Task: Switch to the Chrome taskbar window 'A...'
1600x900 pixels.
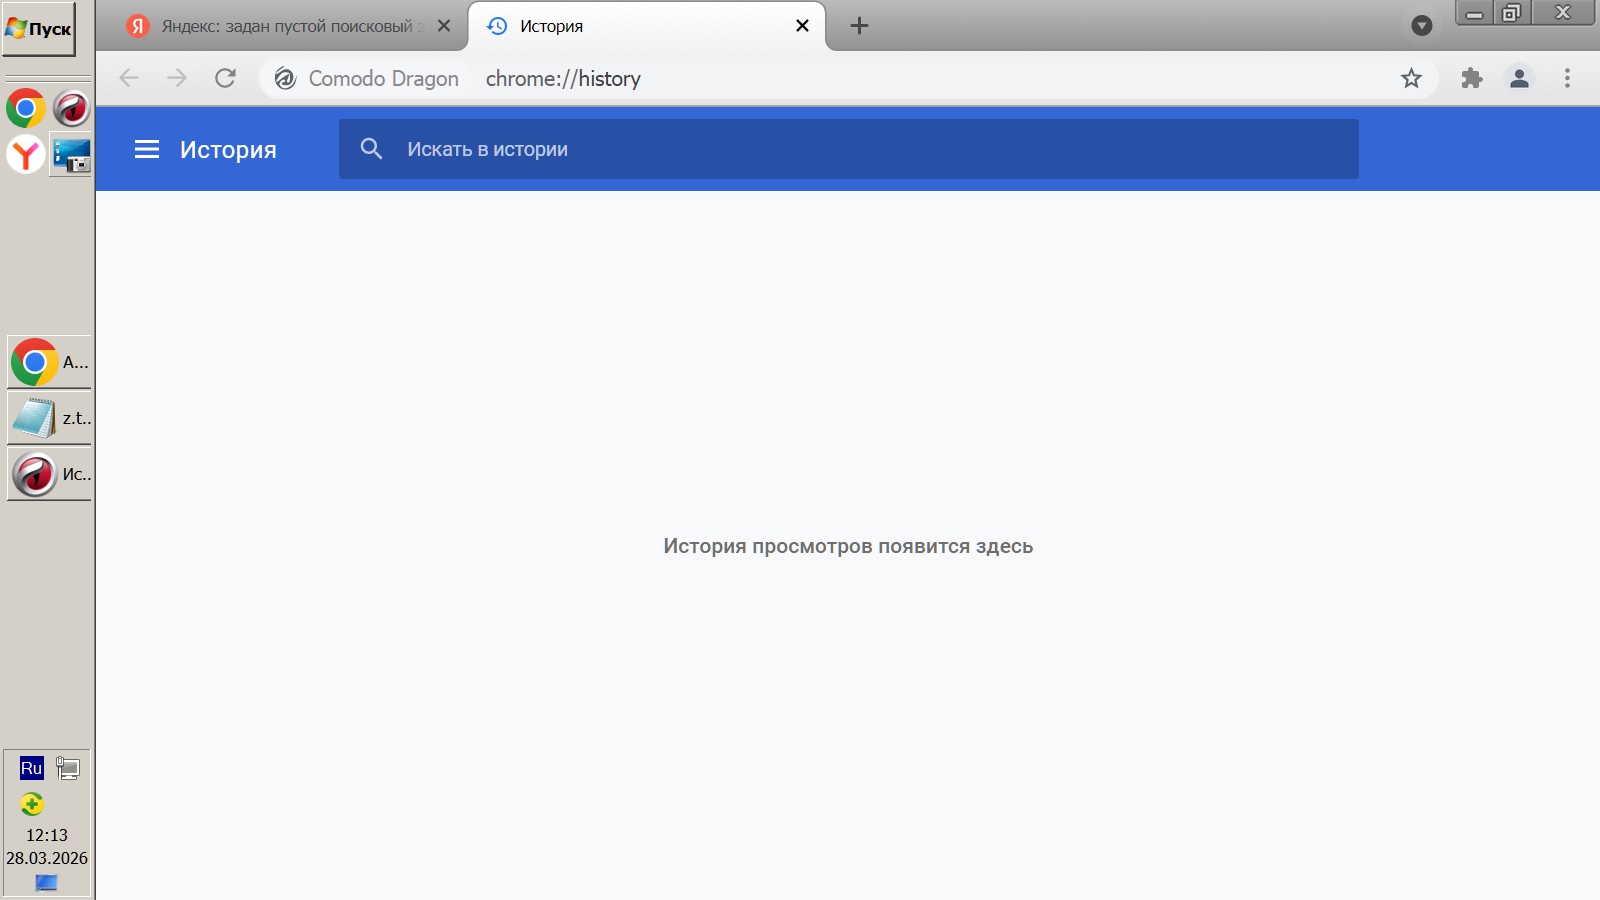Action: tap(49, 362)
